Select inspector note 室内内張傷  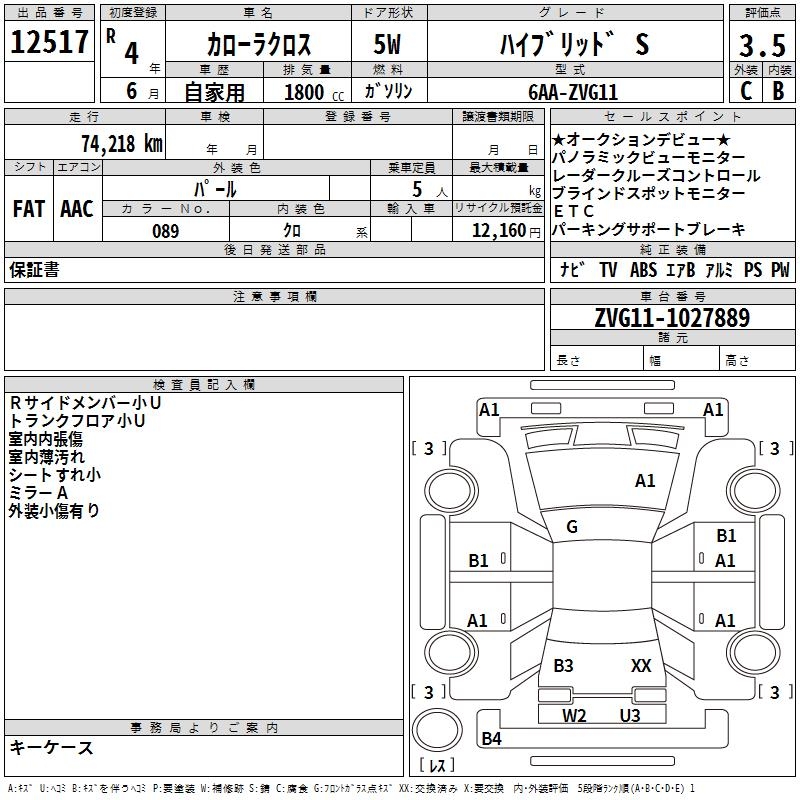[x=45, y=439]
